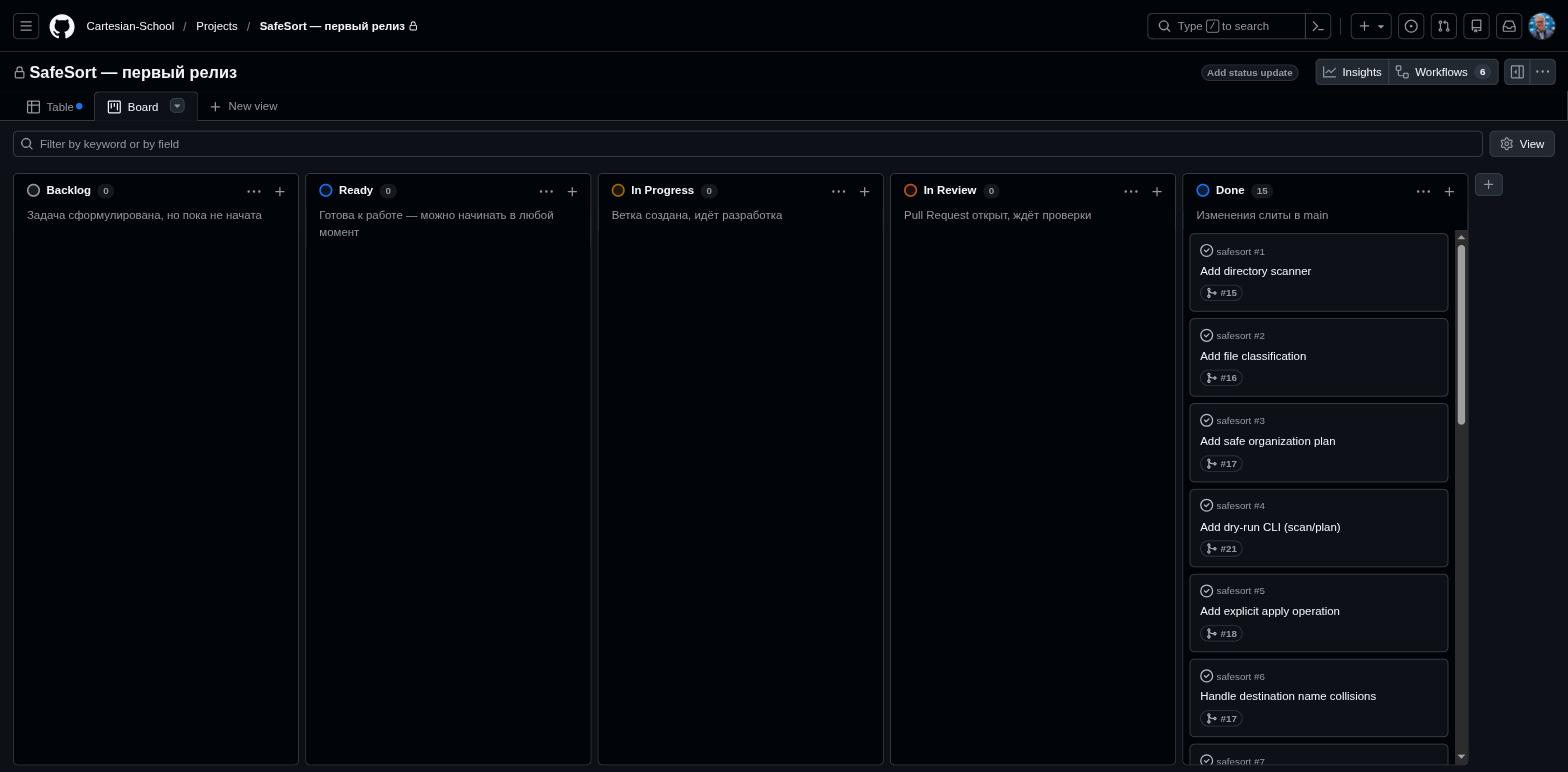Open the In Progress column actions menu

point(838,191)
